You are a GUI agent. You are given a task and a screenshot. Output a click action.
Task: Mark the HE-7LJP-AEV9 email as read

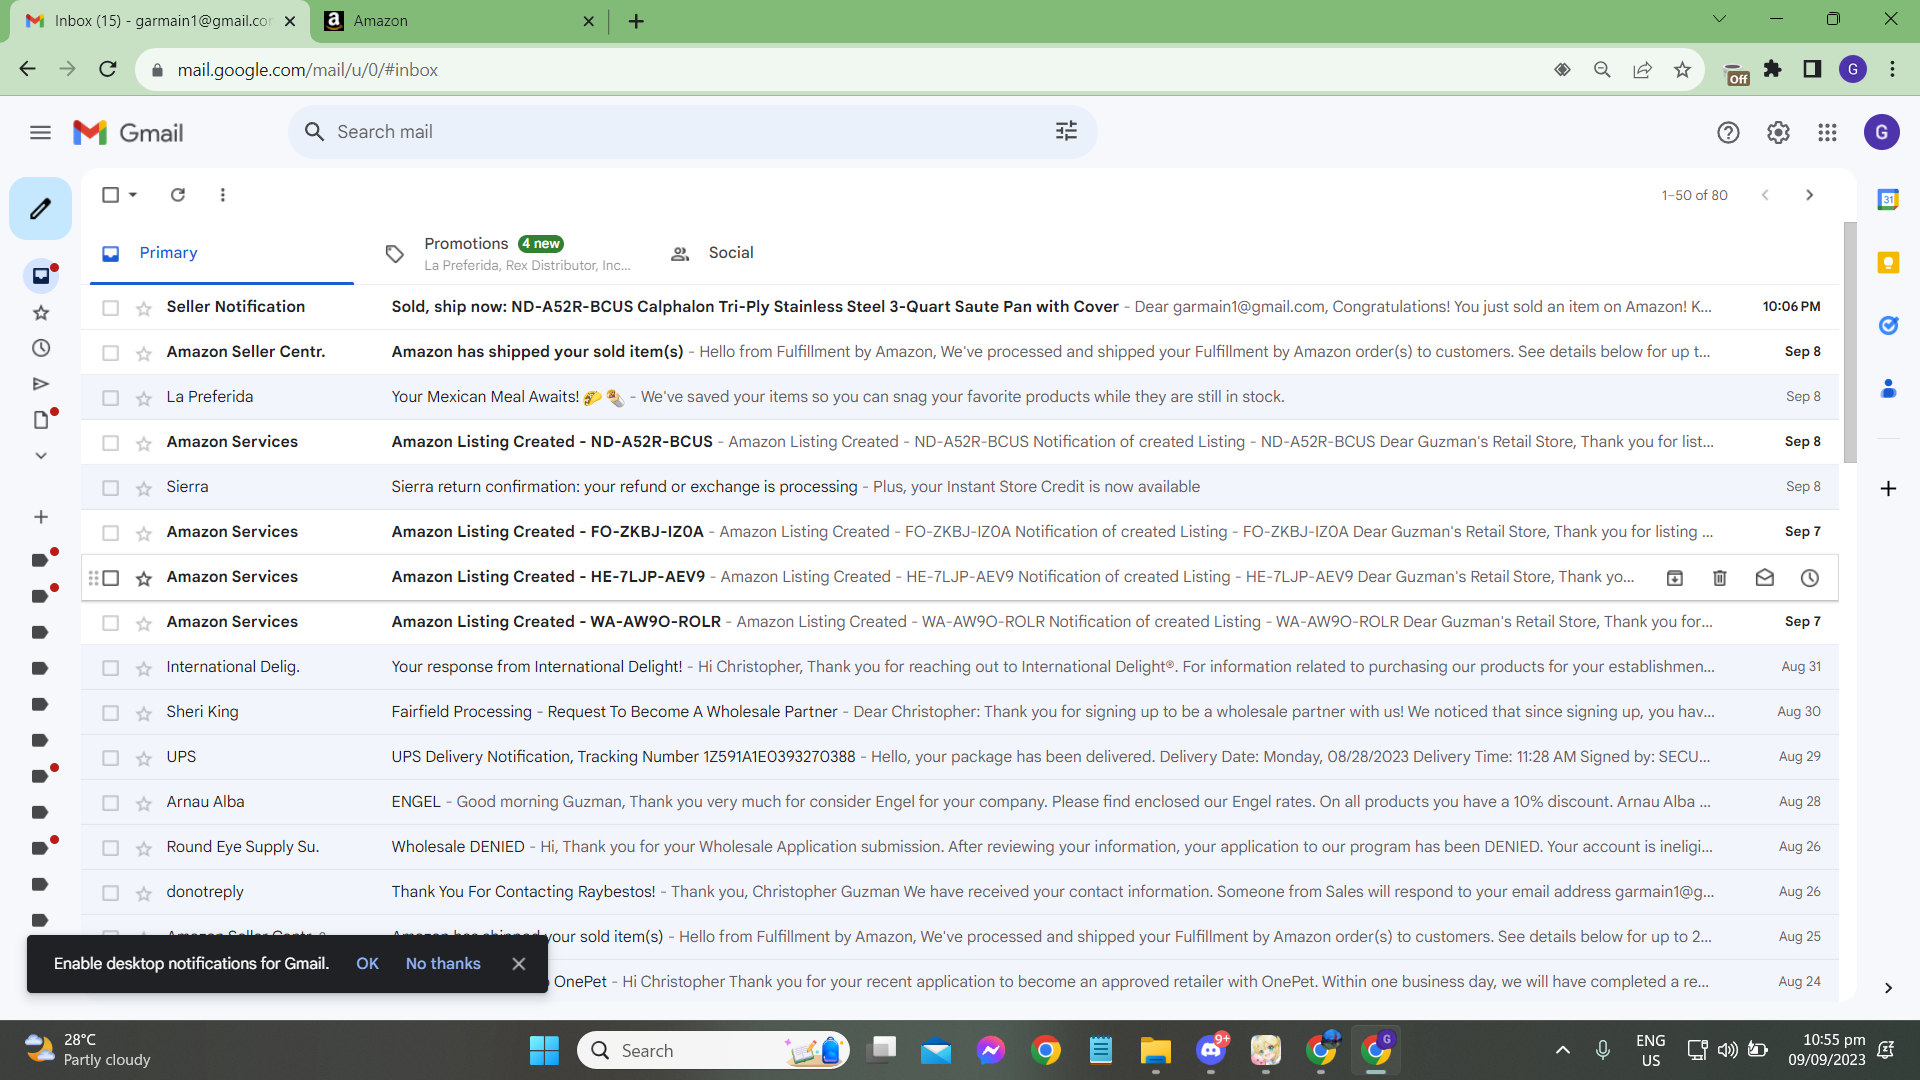1765,577
